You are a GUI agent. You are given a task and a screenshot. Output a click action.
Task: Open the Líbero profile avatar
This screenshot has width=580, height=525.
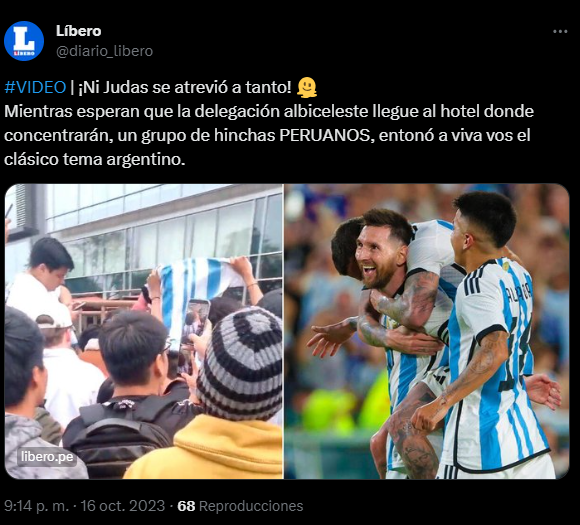pos(24,41)
